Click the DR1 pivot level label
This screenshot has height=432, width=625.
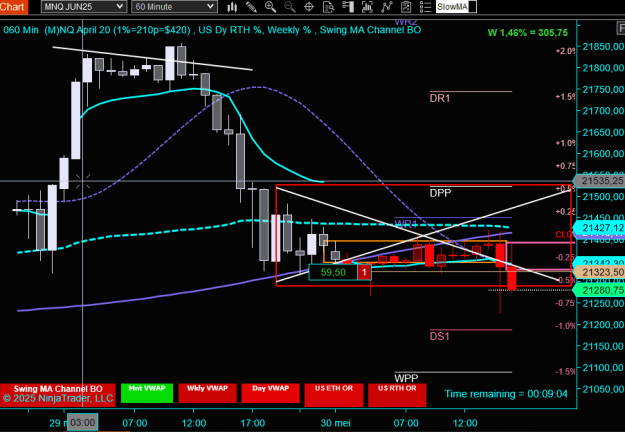tap(440, 98)
